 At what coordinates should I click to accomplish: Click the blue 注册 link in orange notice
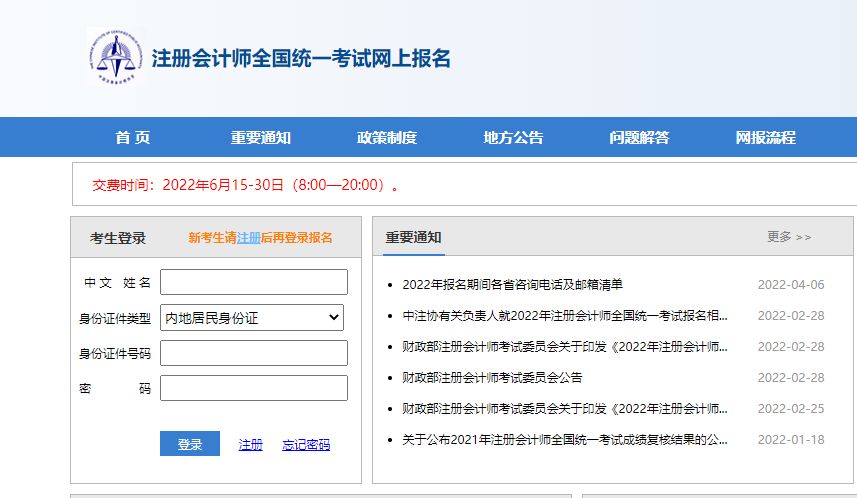pos(248,238)
